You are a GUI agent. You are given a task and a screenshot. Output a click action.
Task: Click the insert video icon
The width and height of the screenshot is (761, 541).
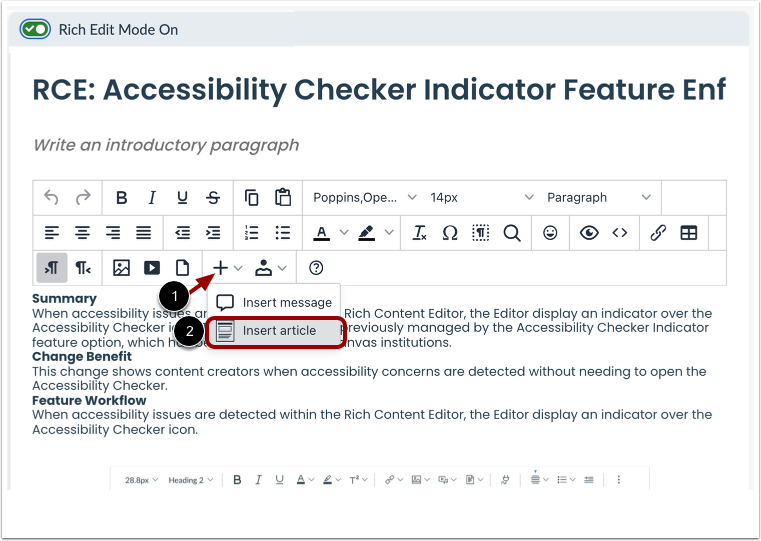[152, 268]
